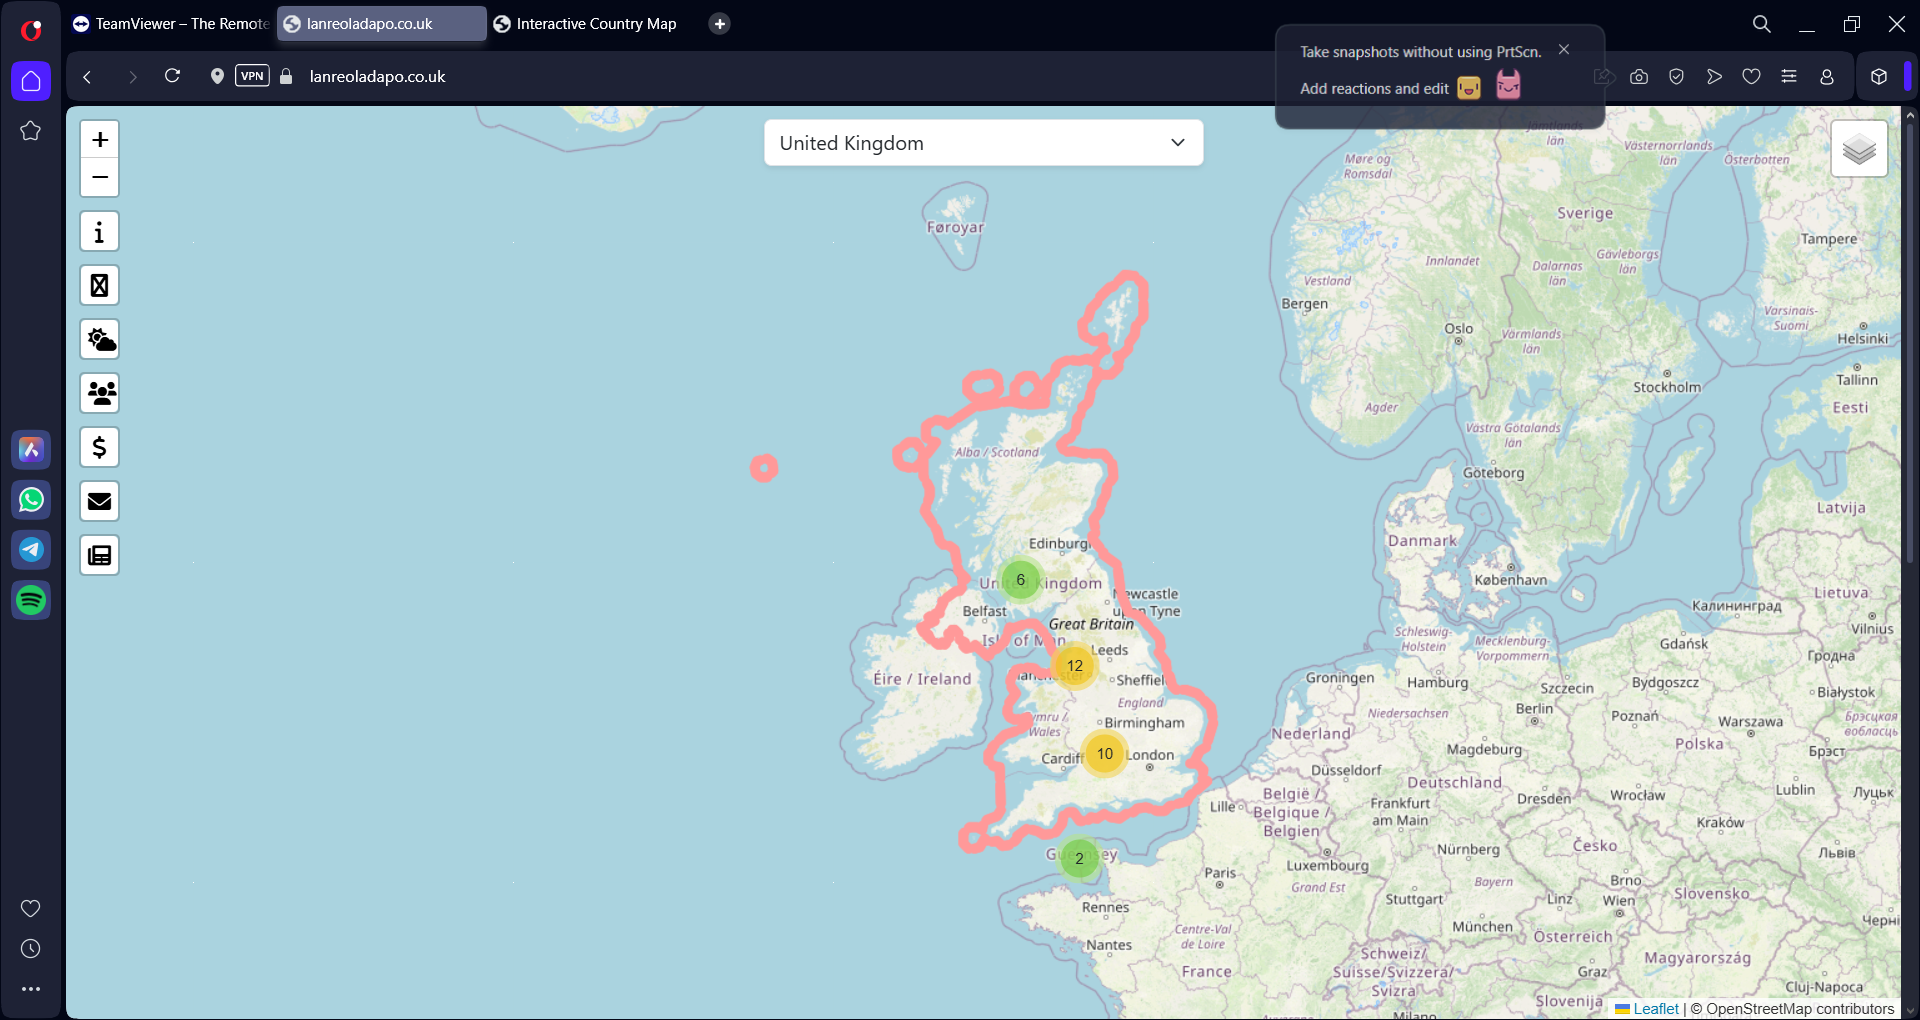Image resolution: width=1920 pixels, height=1020 pixels.
Task: Toggle the VPN badge in address bar
Action: [252, 76]
